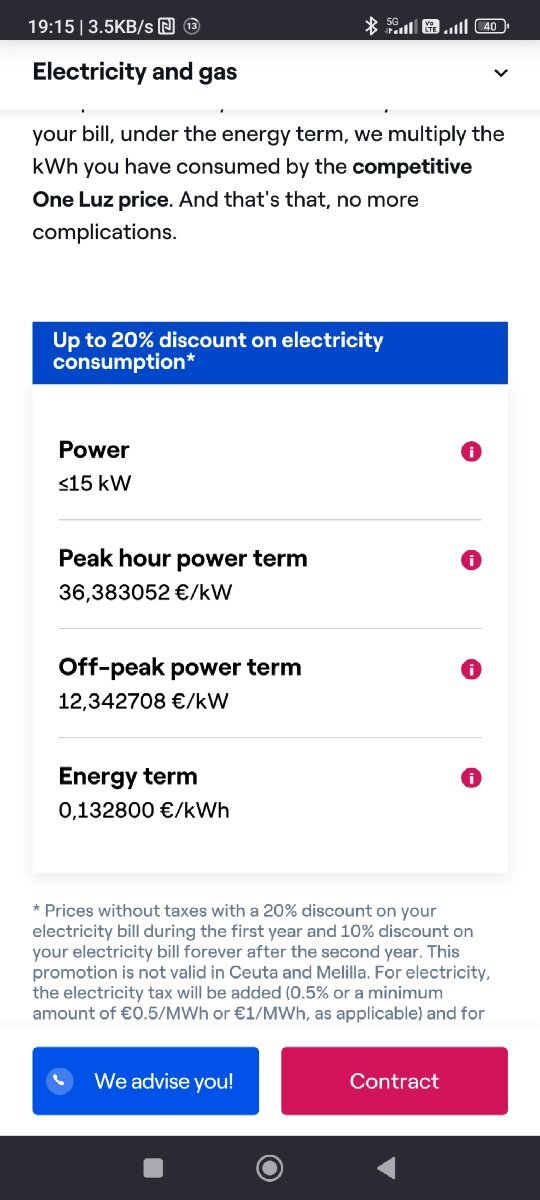Tap info icon for Peak hour power term
The width and height of the screenshot is (540, 1200).
tap(471, 560)
